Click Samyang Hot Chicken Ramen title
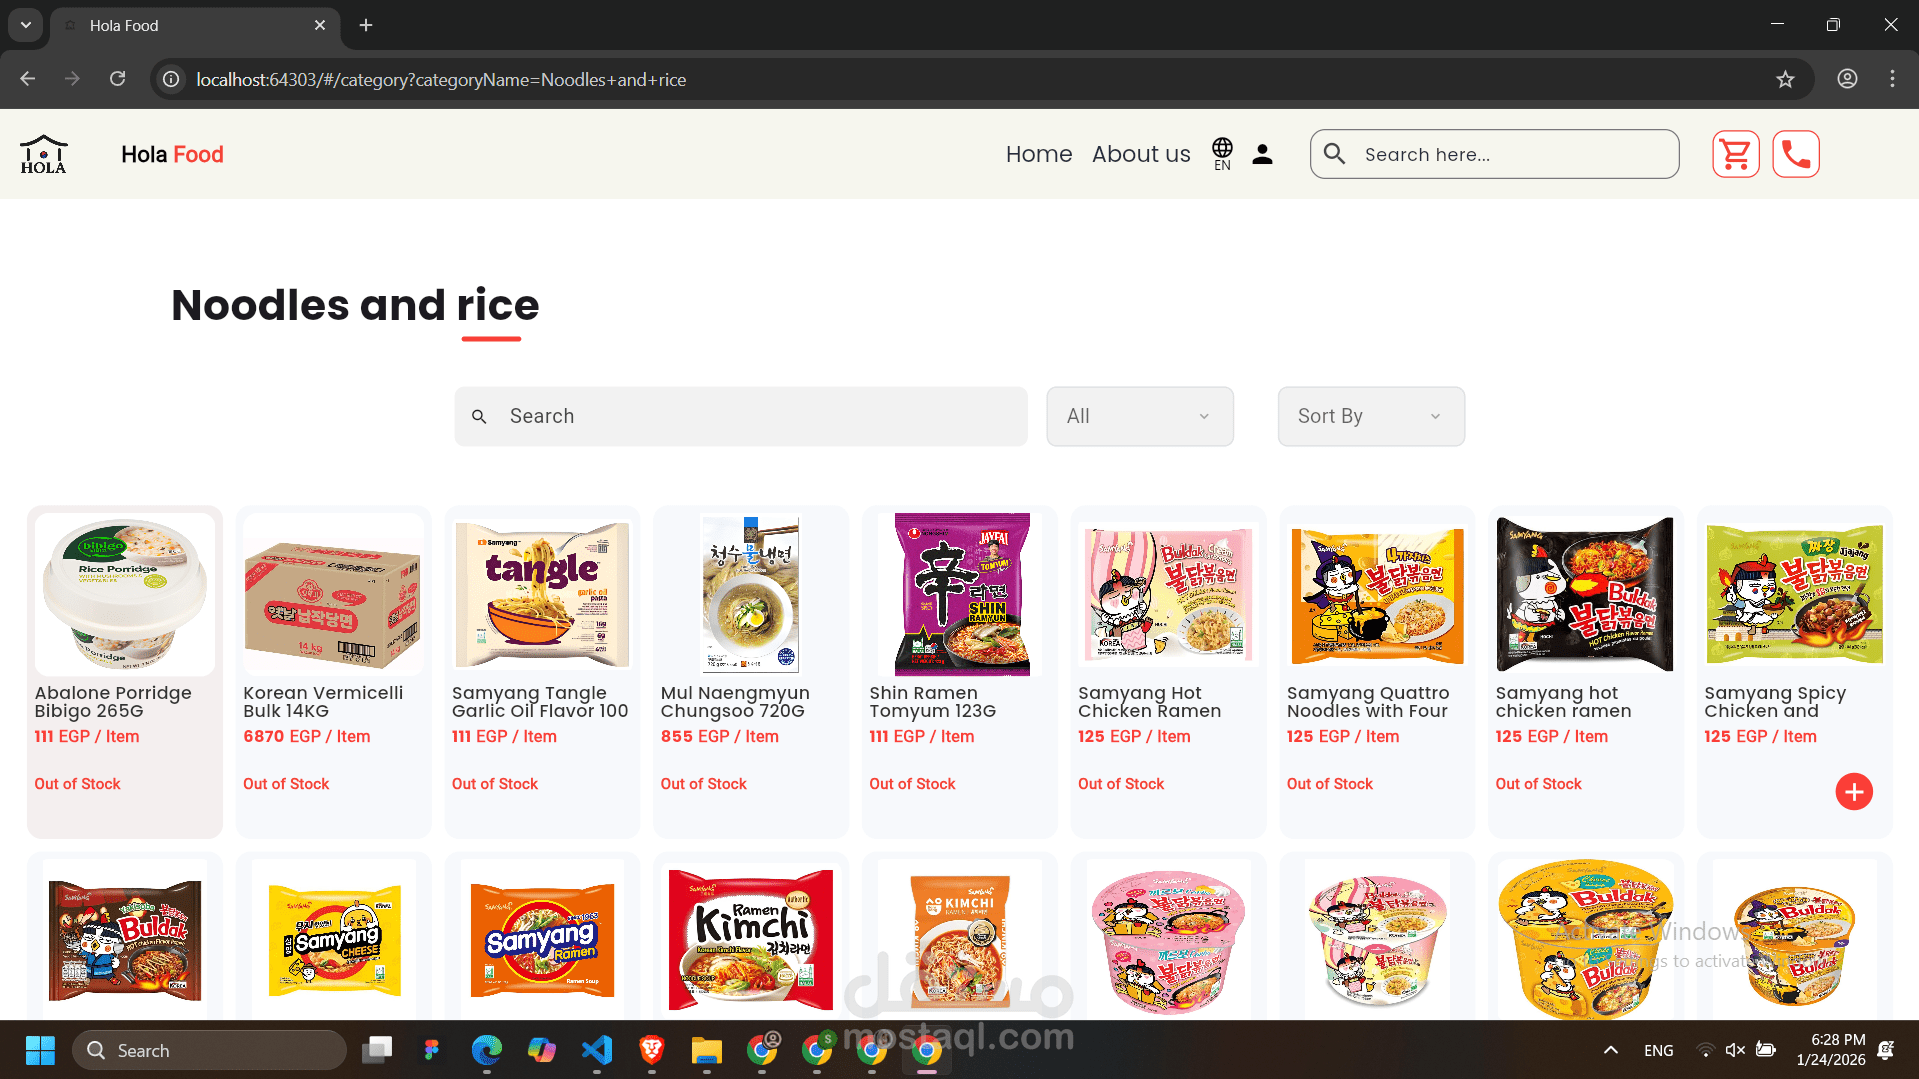 click(1149, 702)
